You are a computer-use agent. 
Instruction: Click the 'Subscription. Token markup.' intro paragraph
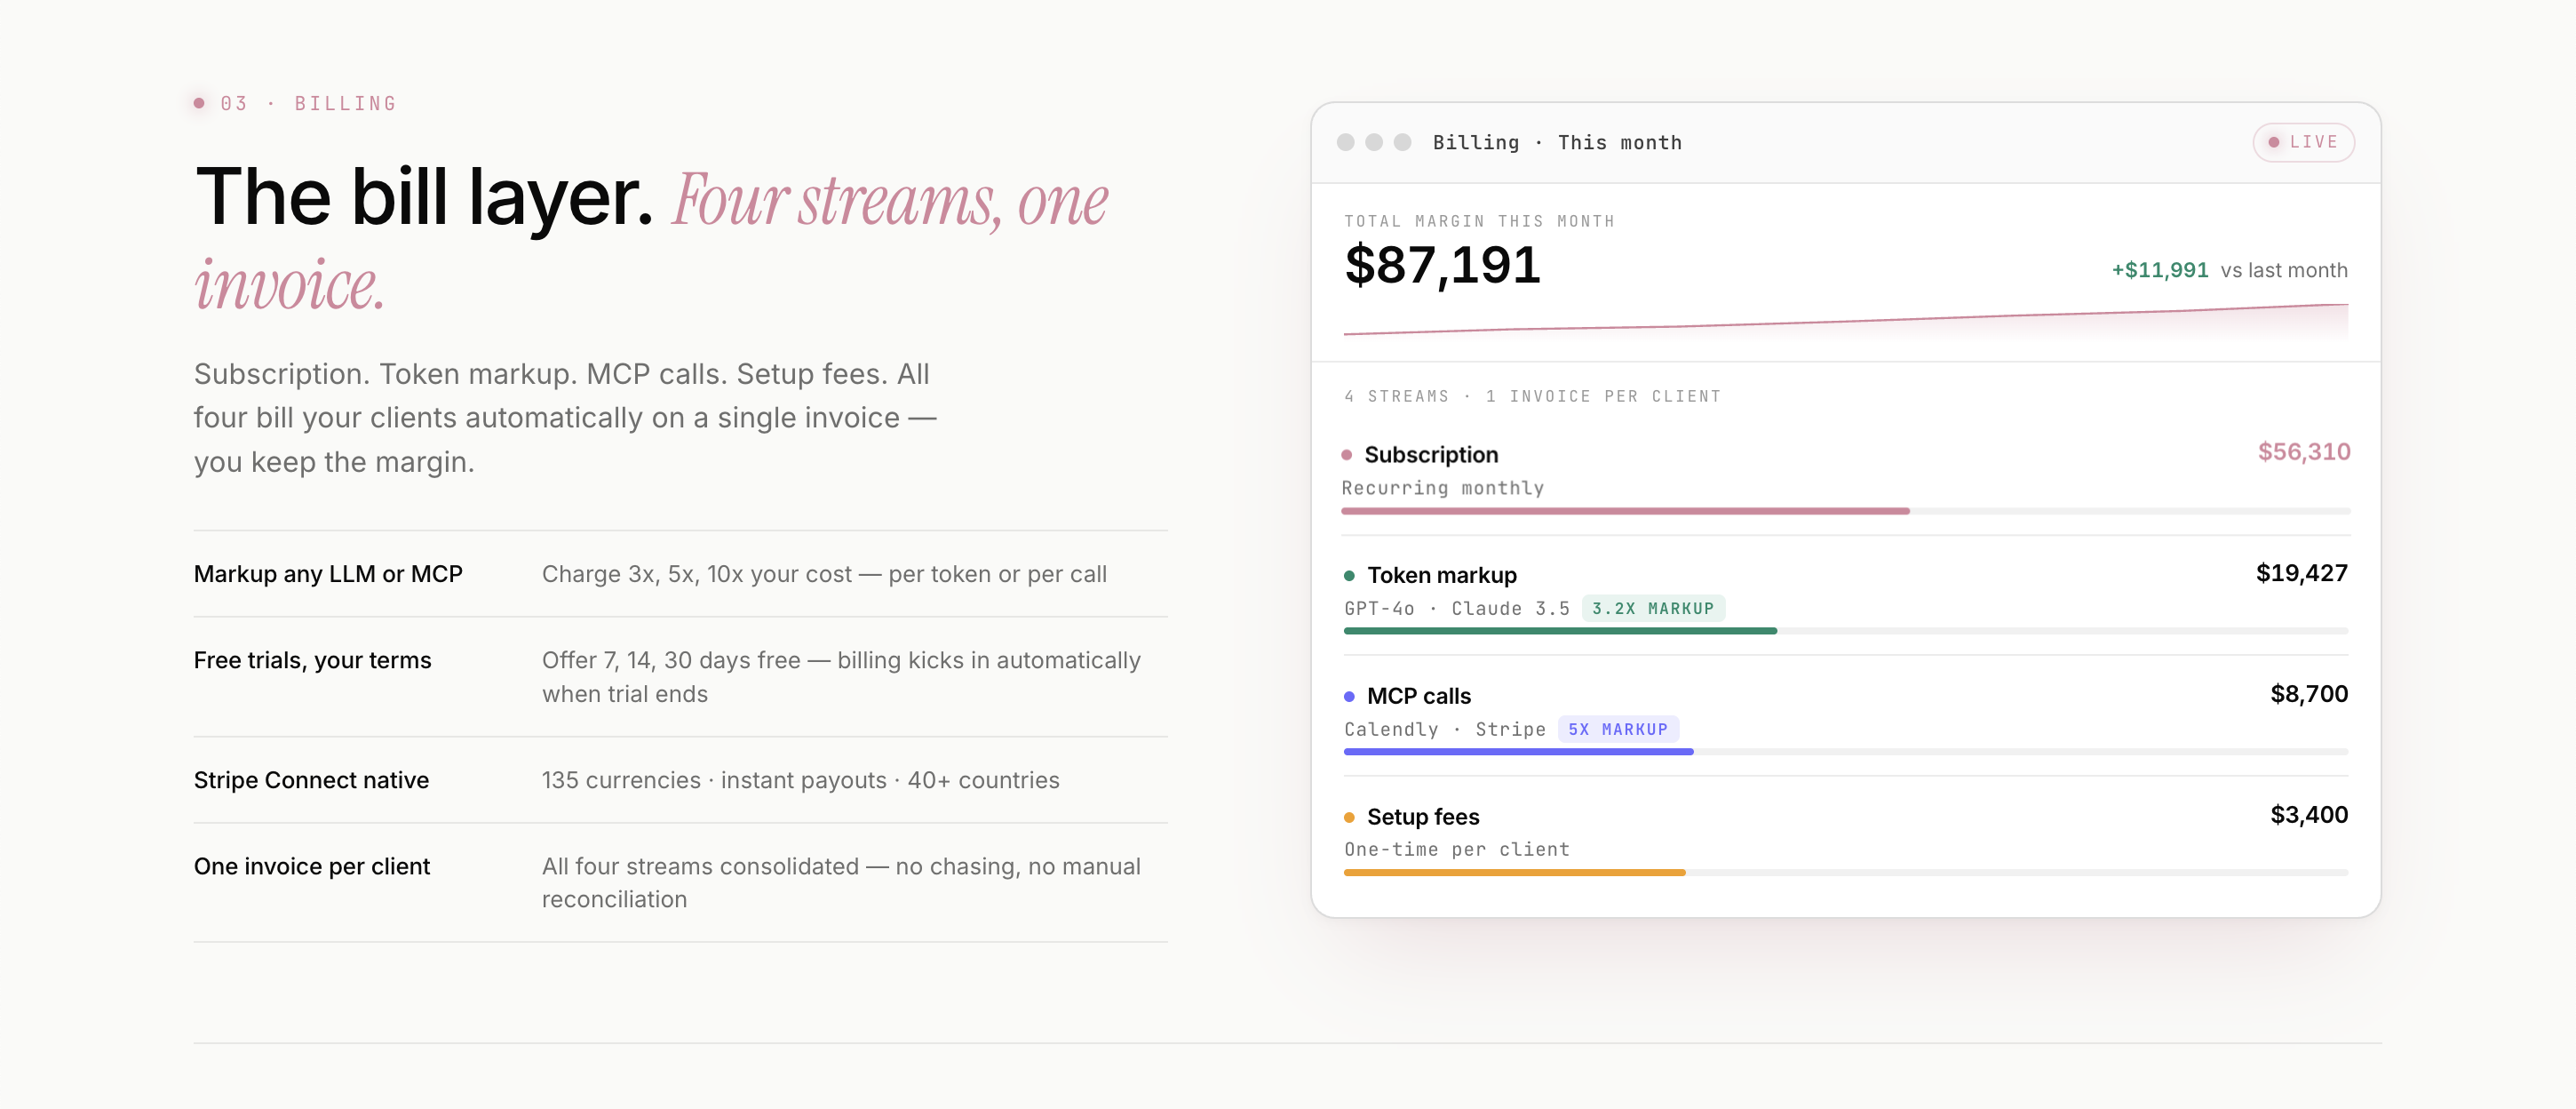[x=565, y=418]
